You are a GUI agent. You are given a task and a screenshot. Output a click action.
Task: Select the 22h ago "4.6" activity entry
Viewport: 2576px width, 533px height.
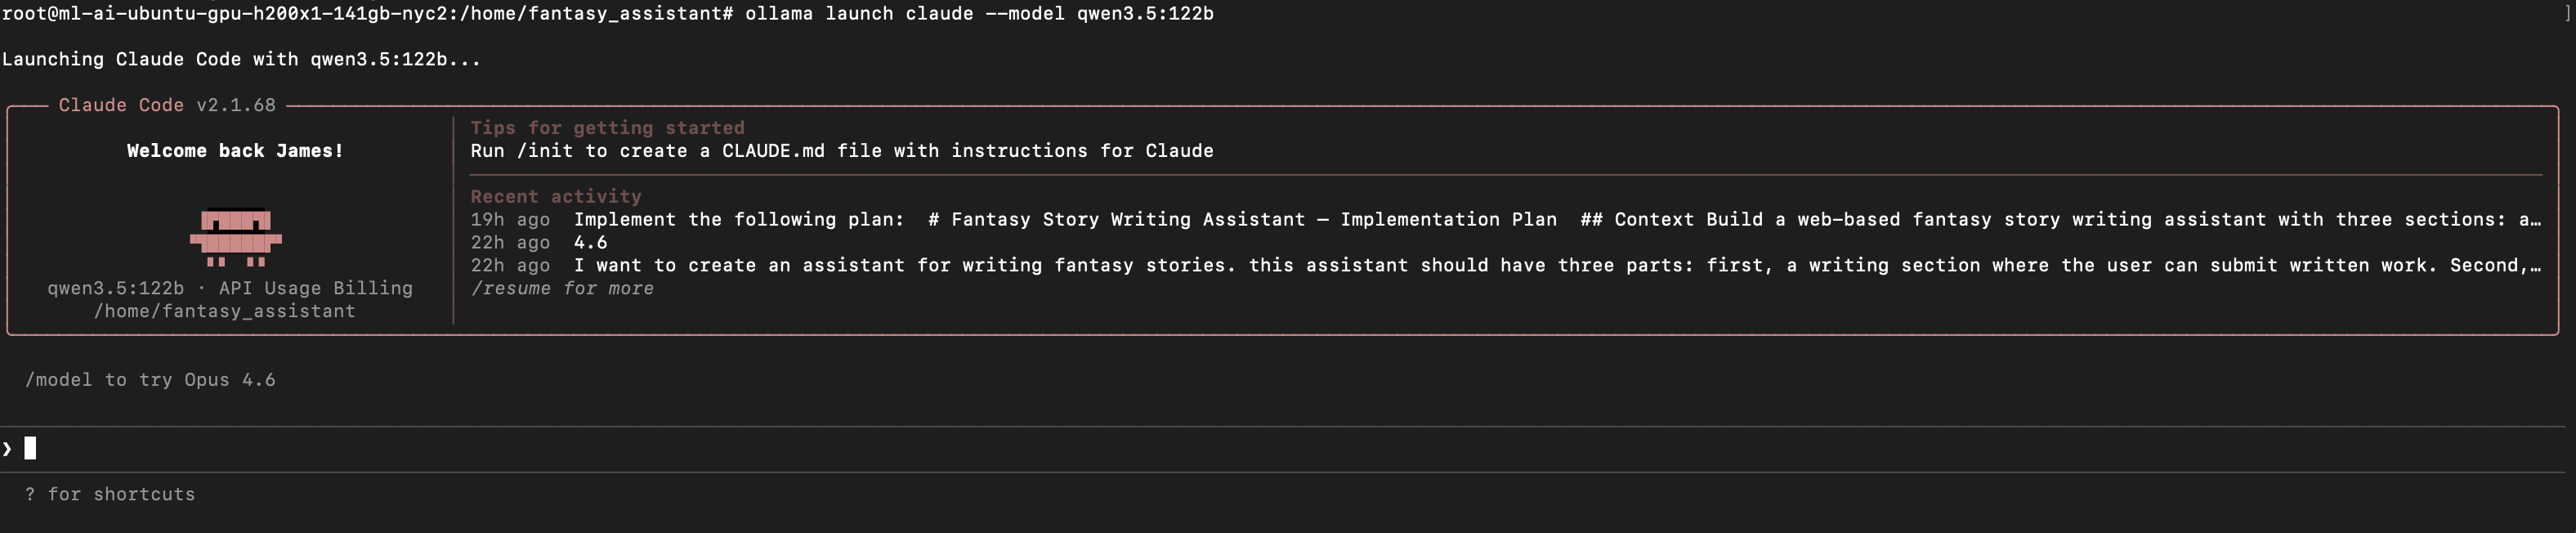(590, 243)
